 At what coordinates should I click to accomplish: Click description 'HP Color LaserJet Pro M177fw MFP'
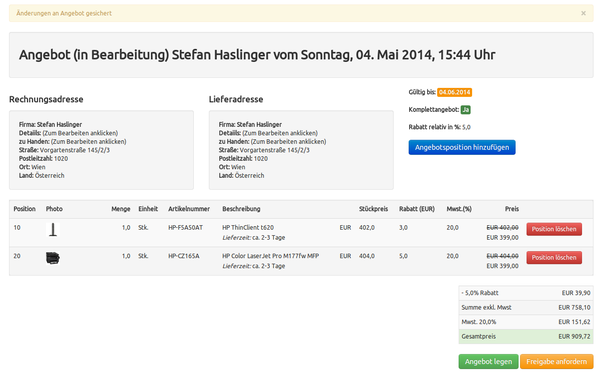[271, 256]
